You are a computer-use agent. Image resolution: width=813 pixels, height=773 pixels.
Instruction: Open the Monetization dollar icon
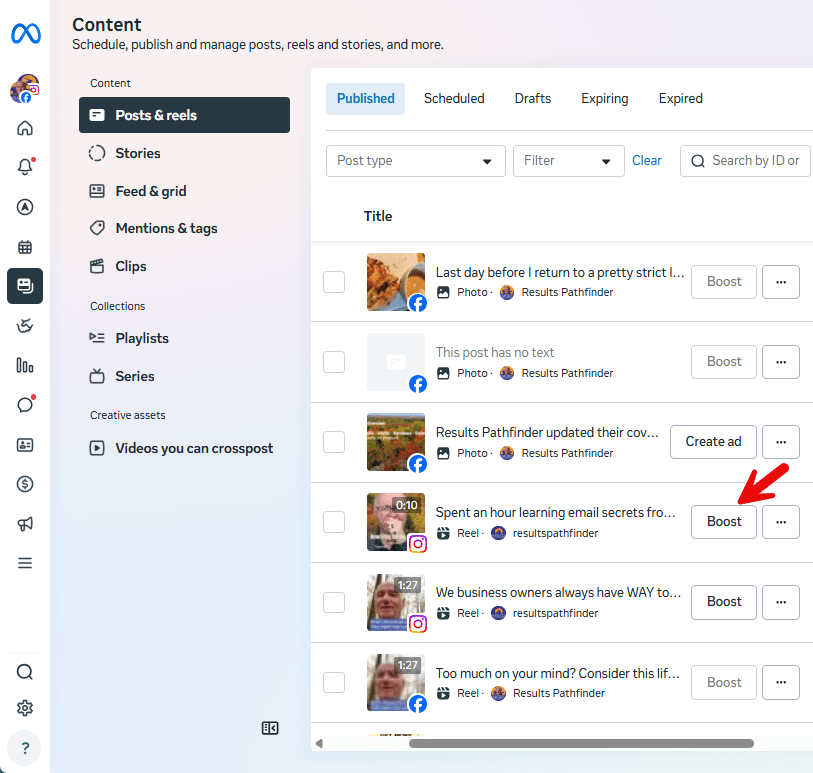(25, 484)
